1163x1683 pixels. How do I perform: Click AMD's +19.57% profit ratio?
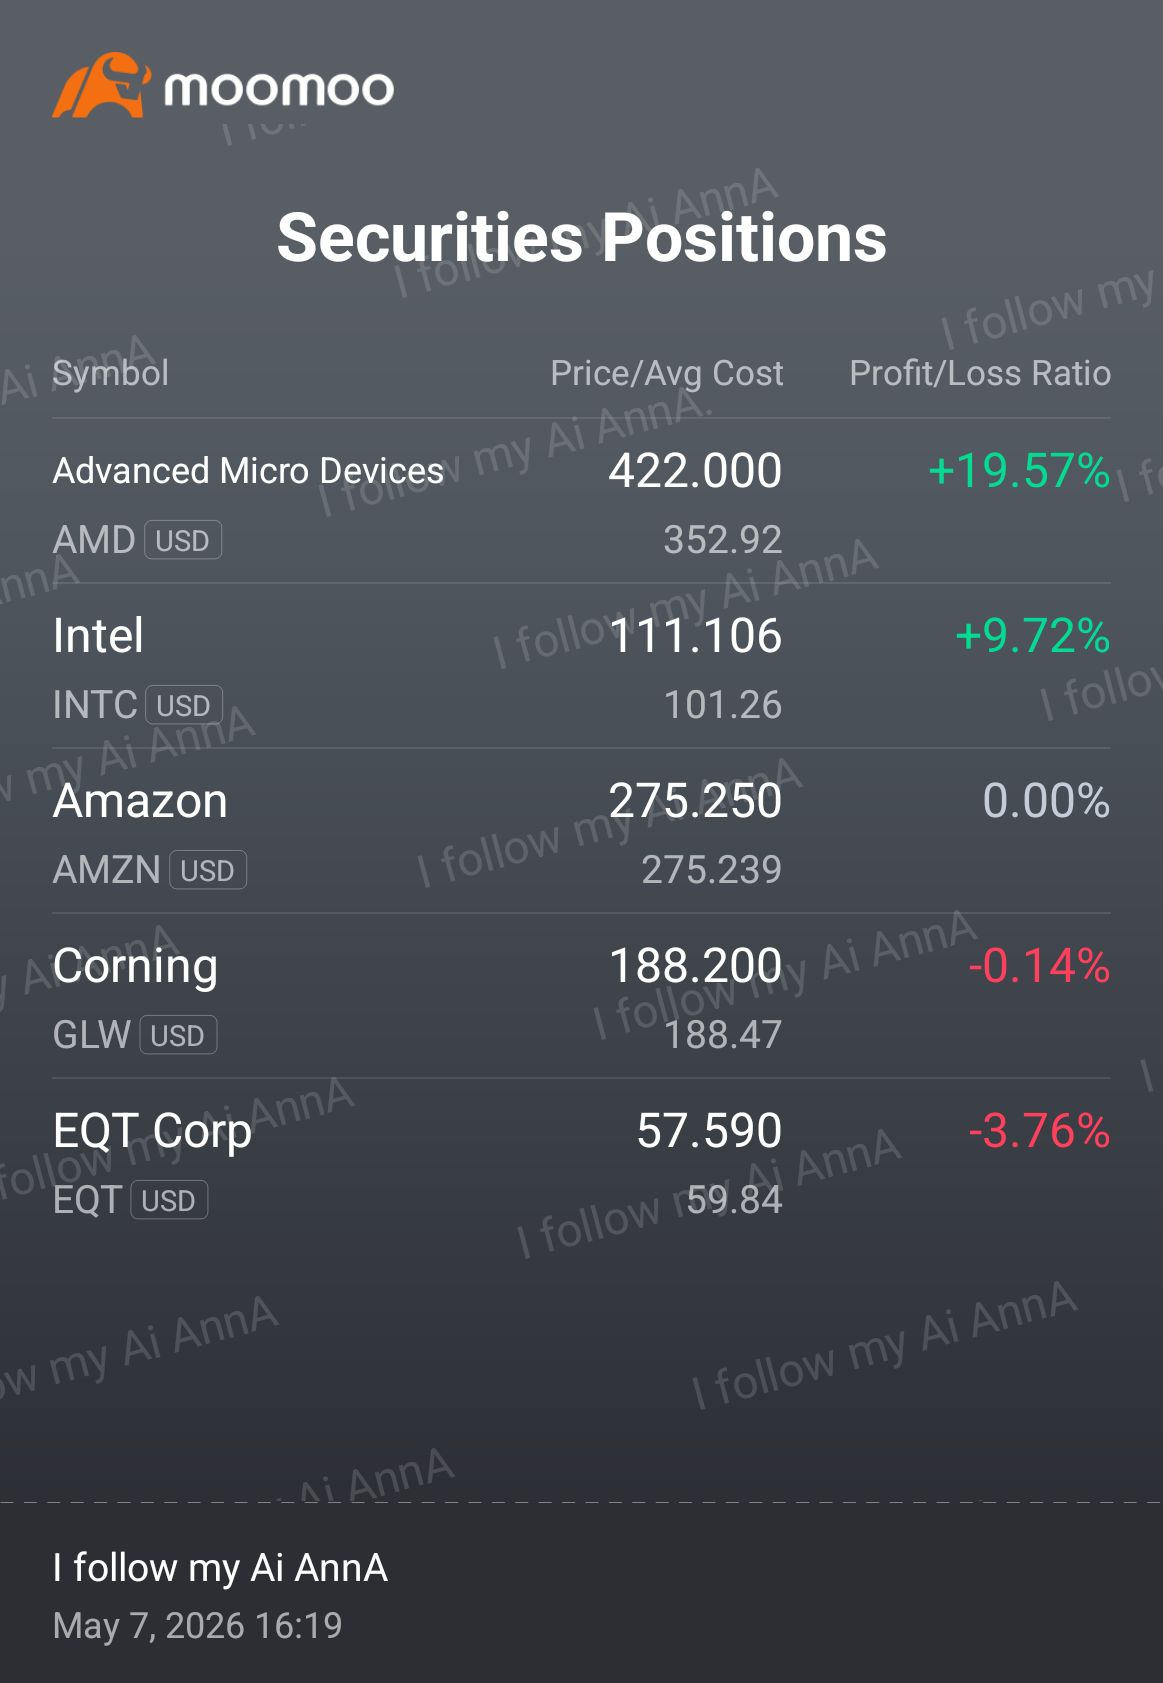tap(1019, 471)
